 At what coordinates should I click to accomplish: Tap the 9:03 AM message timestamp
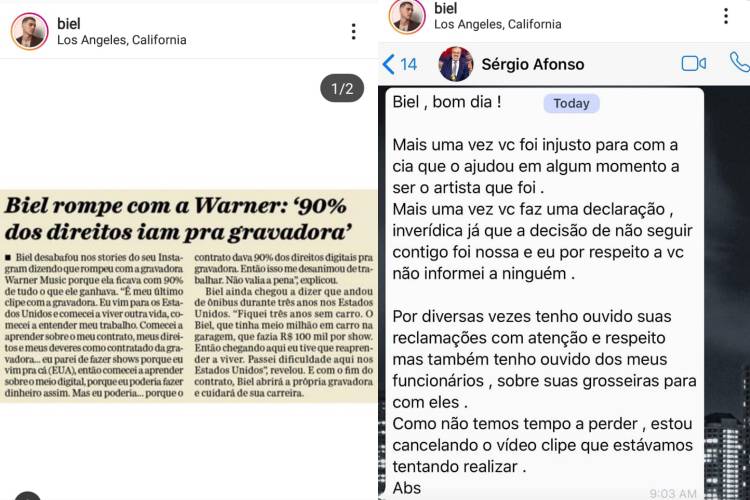click(x=673, y=493)
